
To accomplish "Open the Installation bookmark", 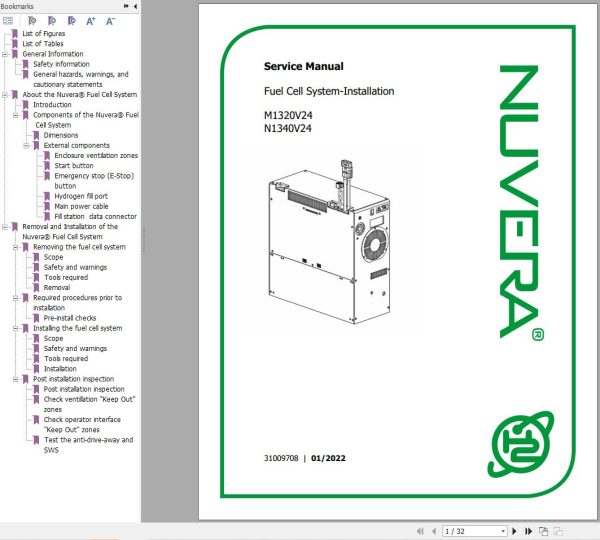I will pos(60,369).
